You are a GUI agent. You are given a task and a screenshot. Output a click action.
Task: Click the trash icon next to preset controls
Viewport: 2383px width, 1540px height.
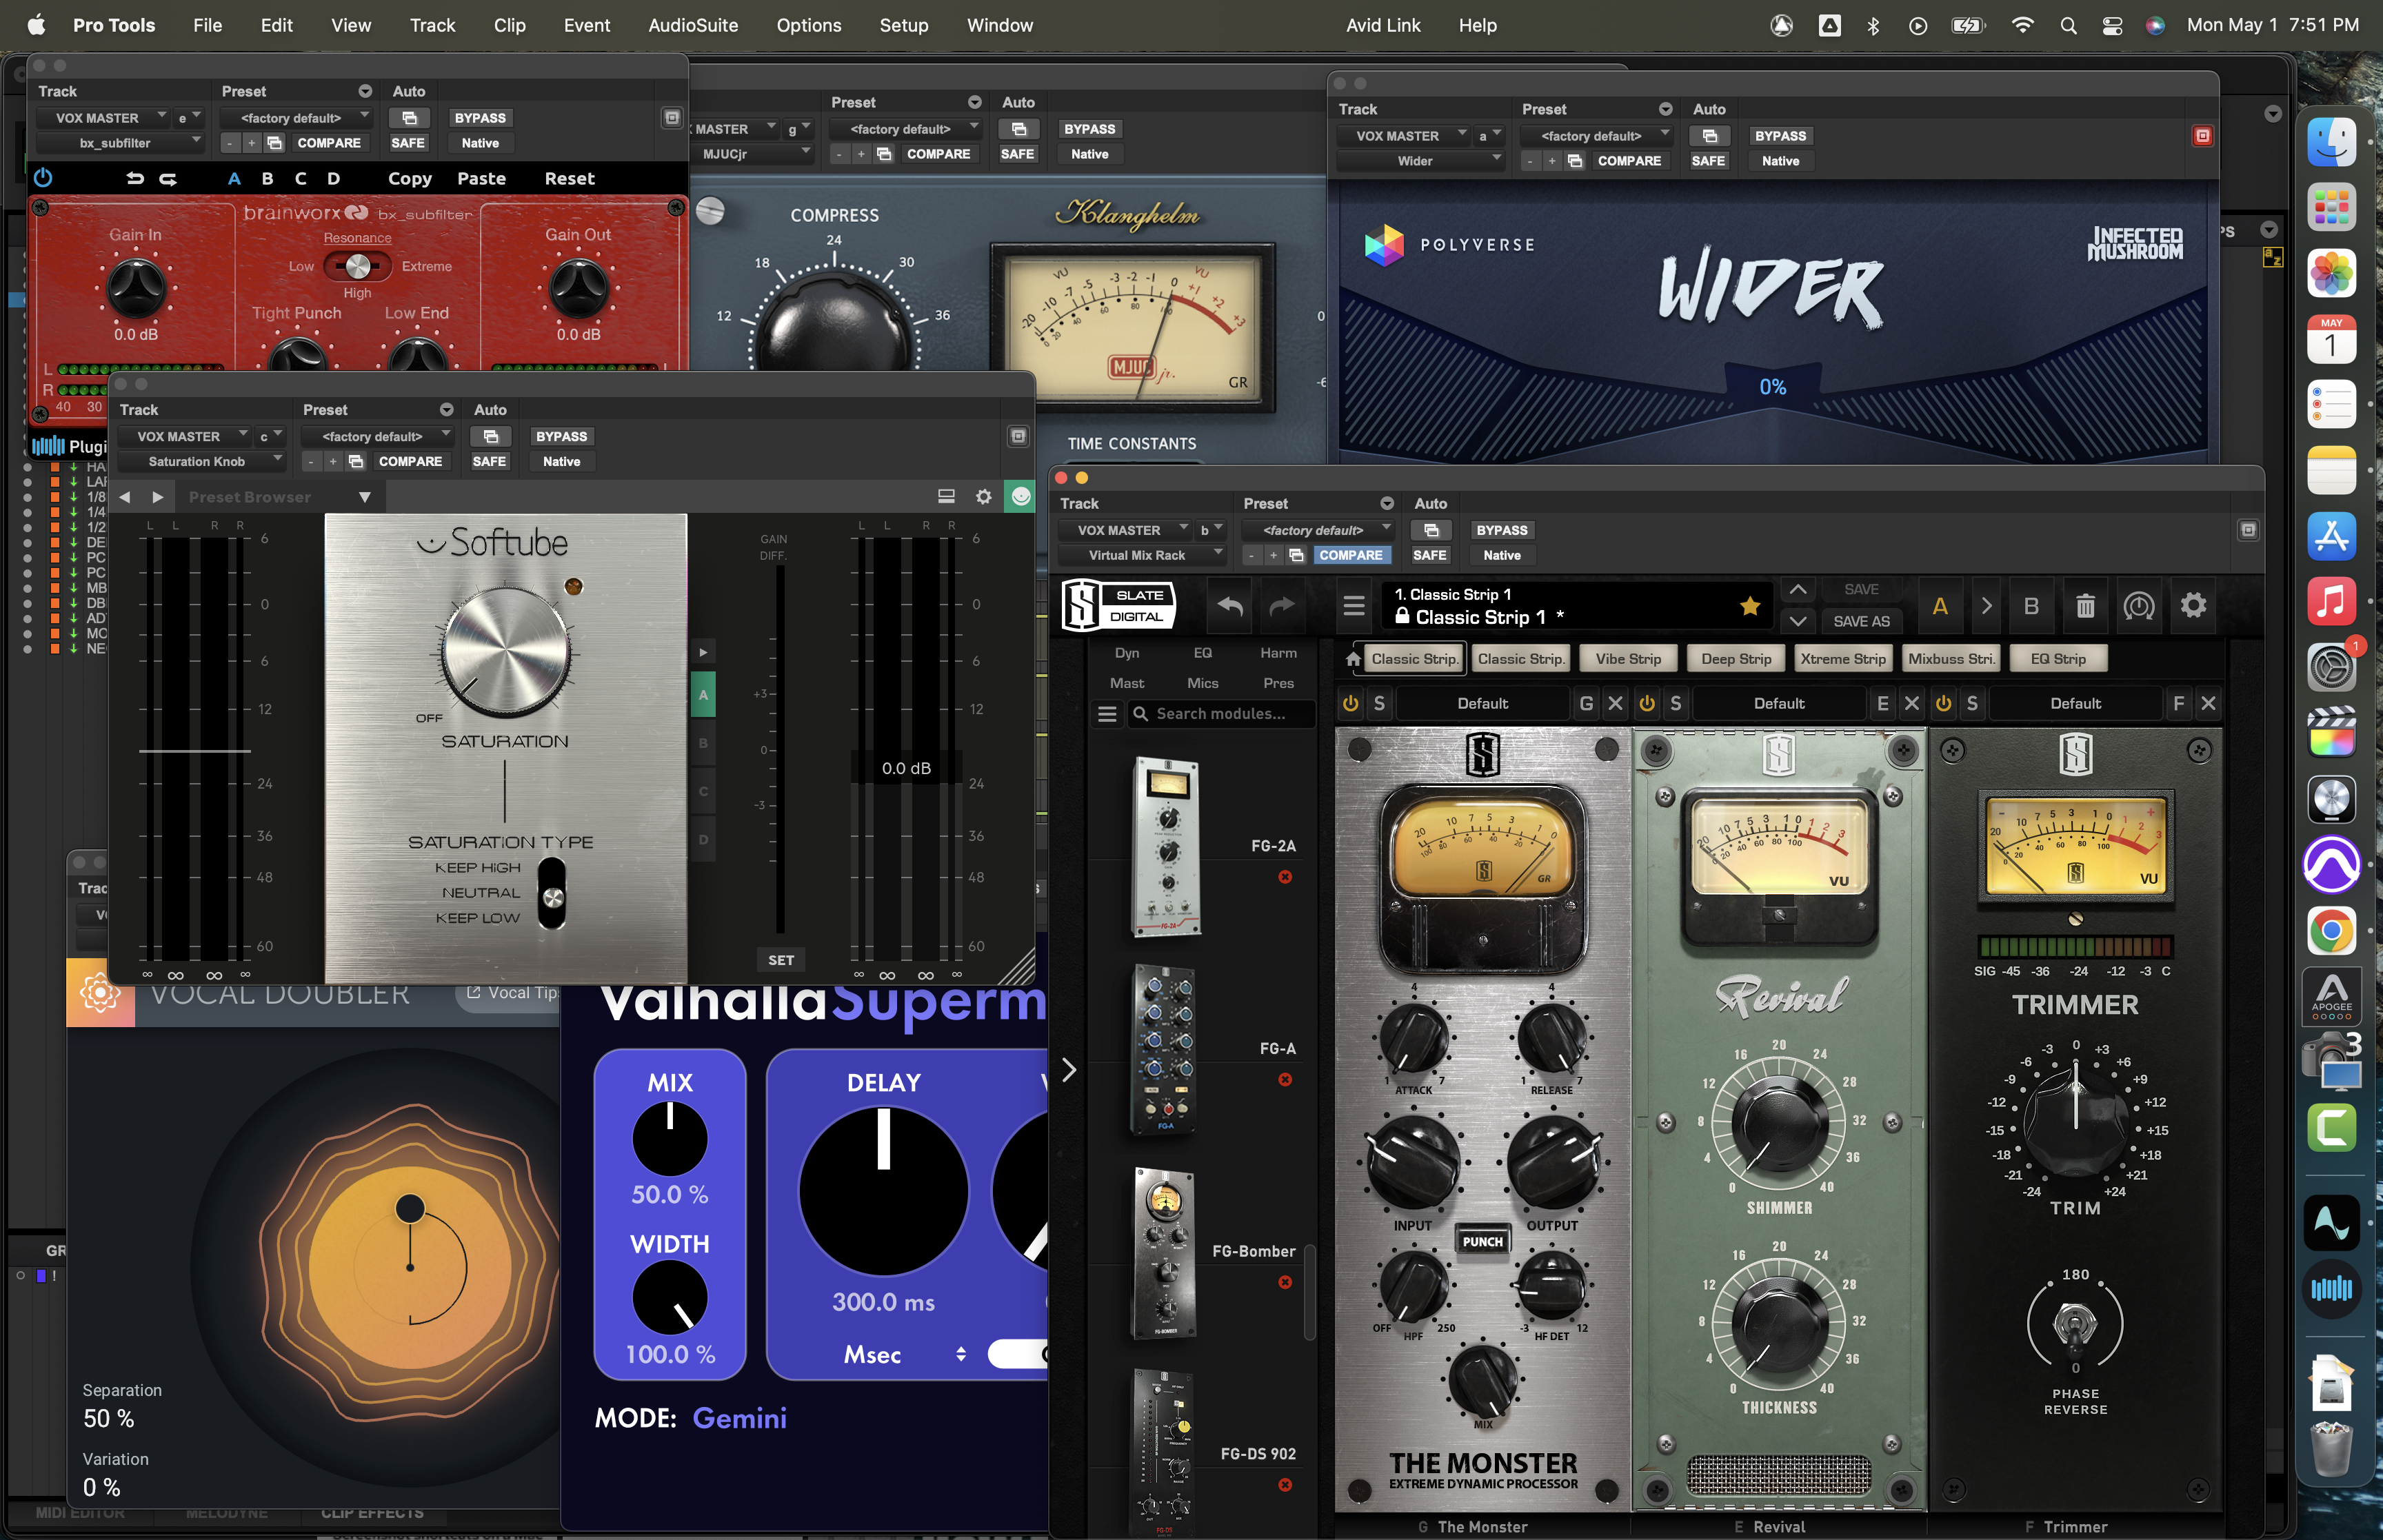(x=2085, y=605)
